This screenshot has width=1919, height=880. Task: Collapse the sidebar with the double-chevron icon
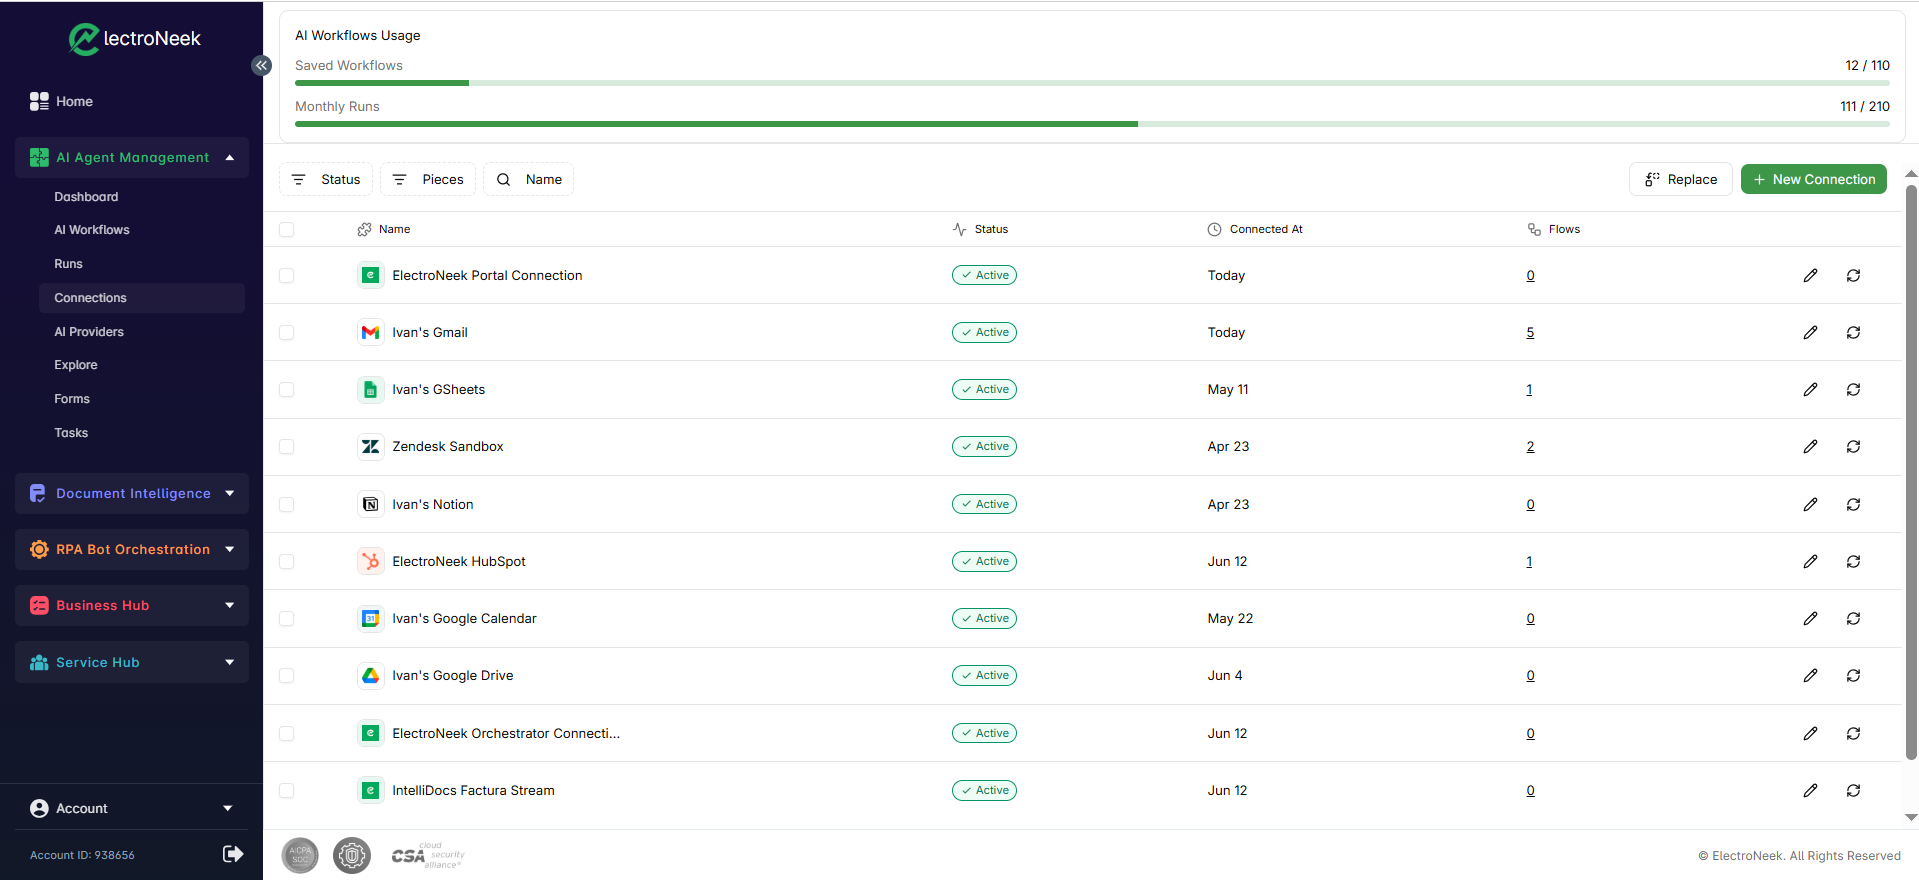261,65
